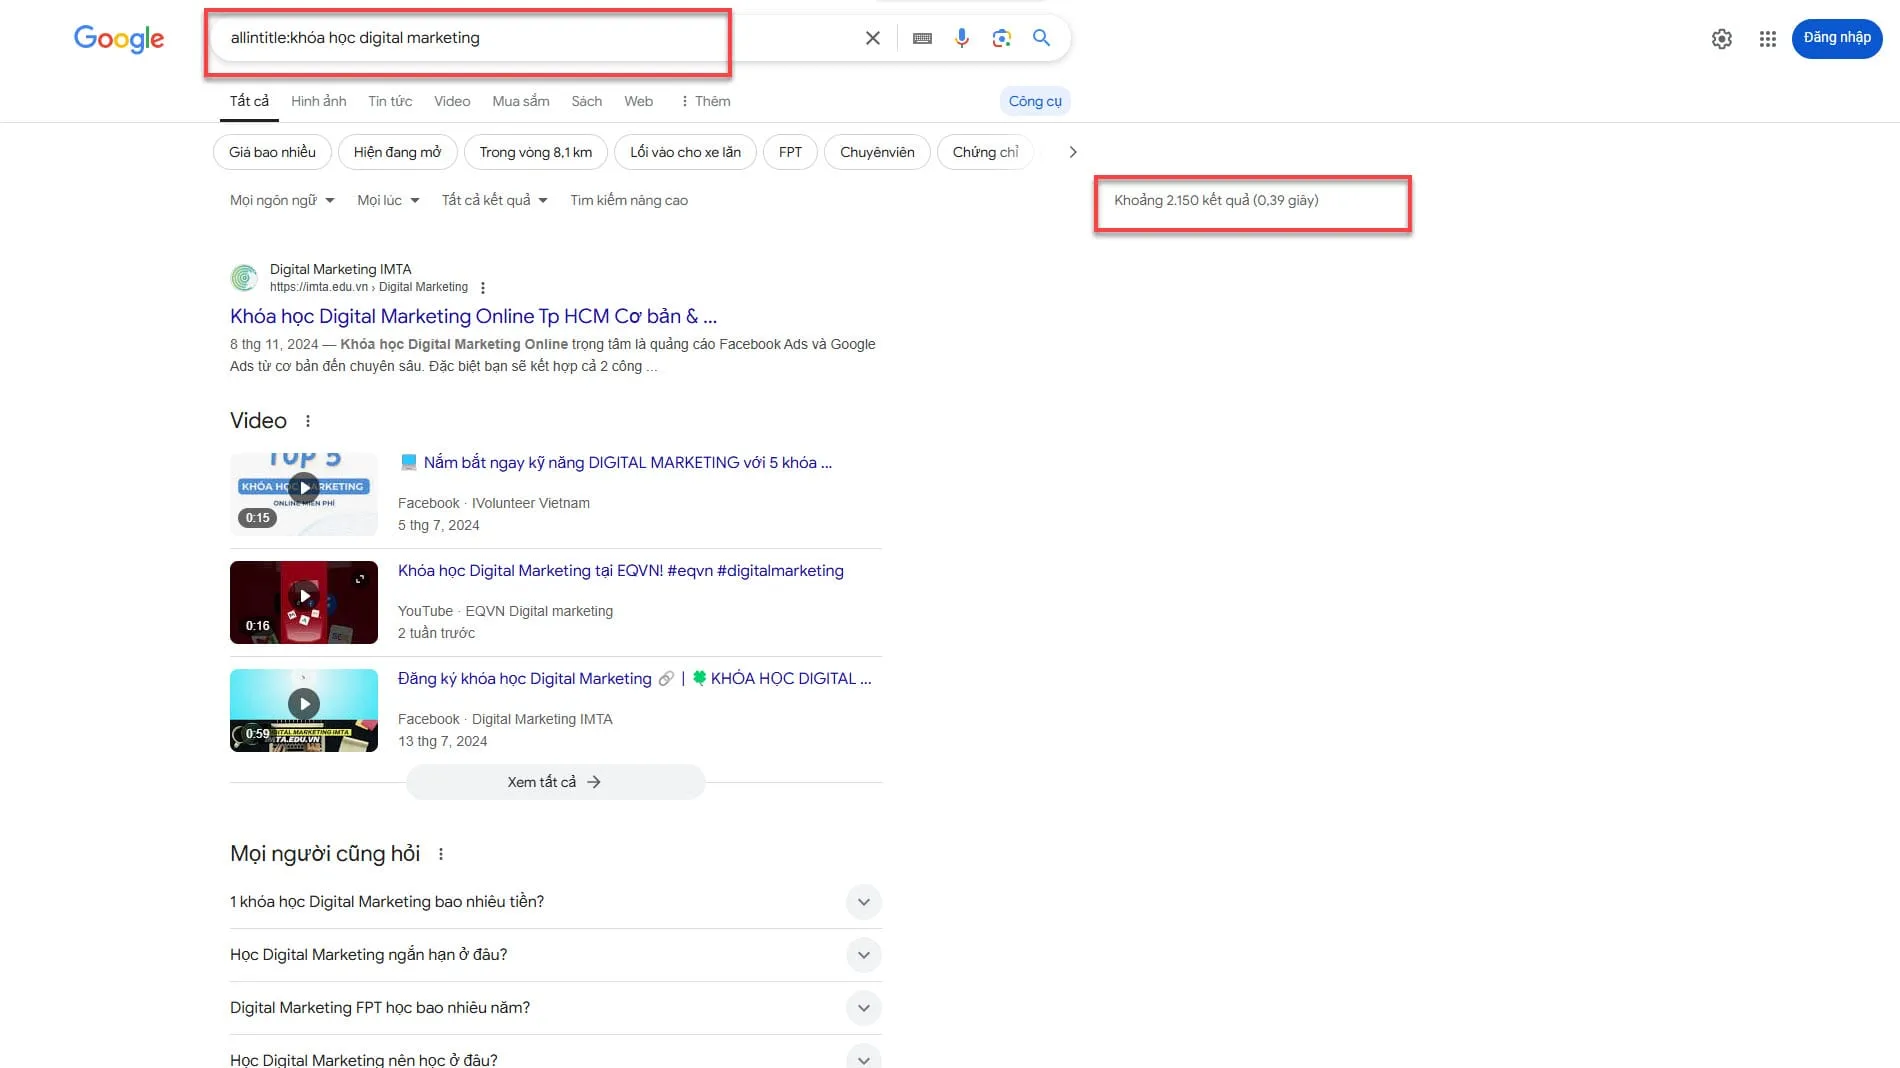Switch to the Video results tab

(x=451, y=101)
